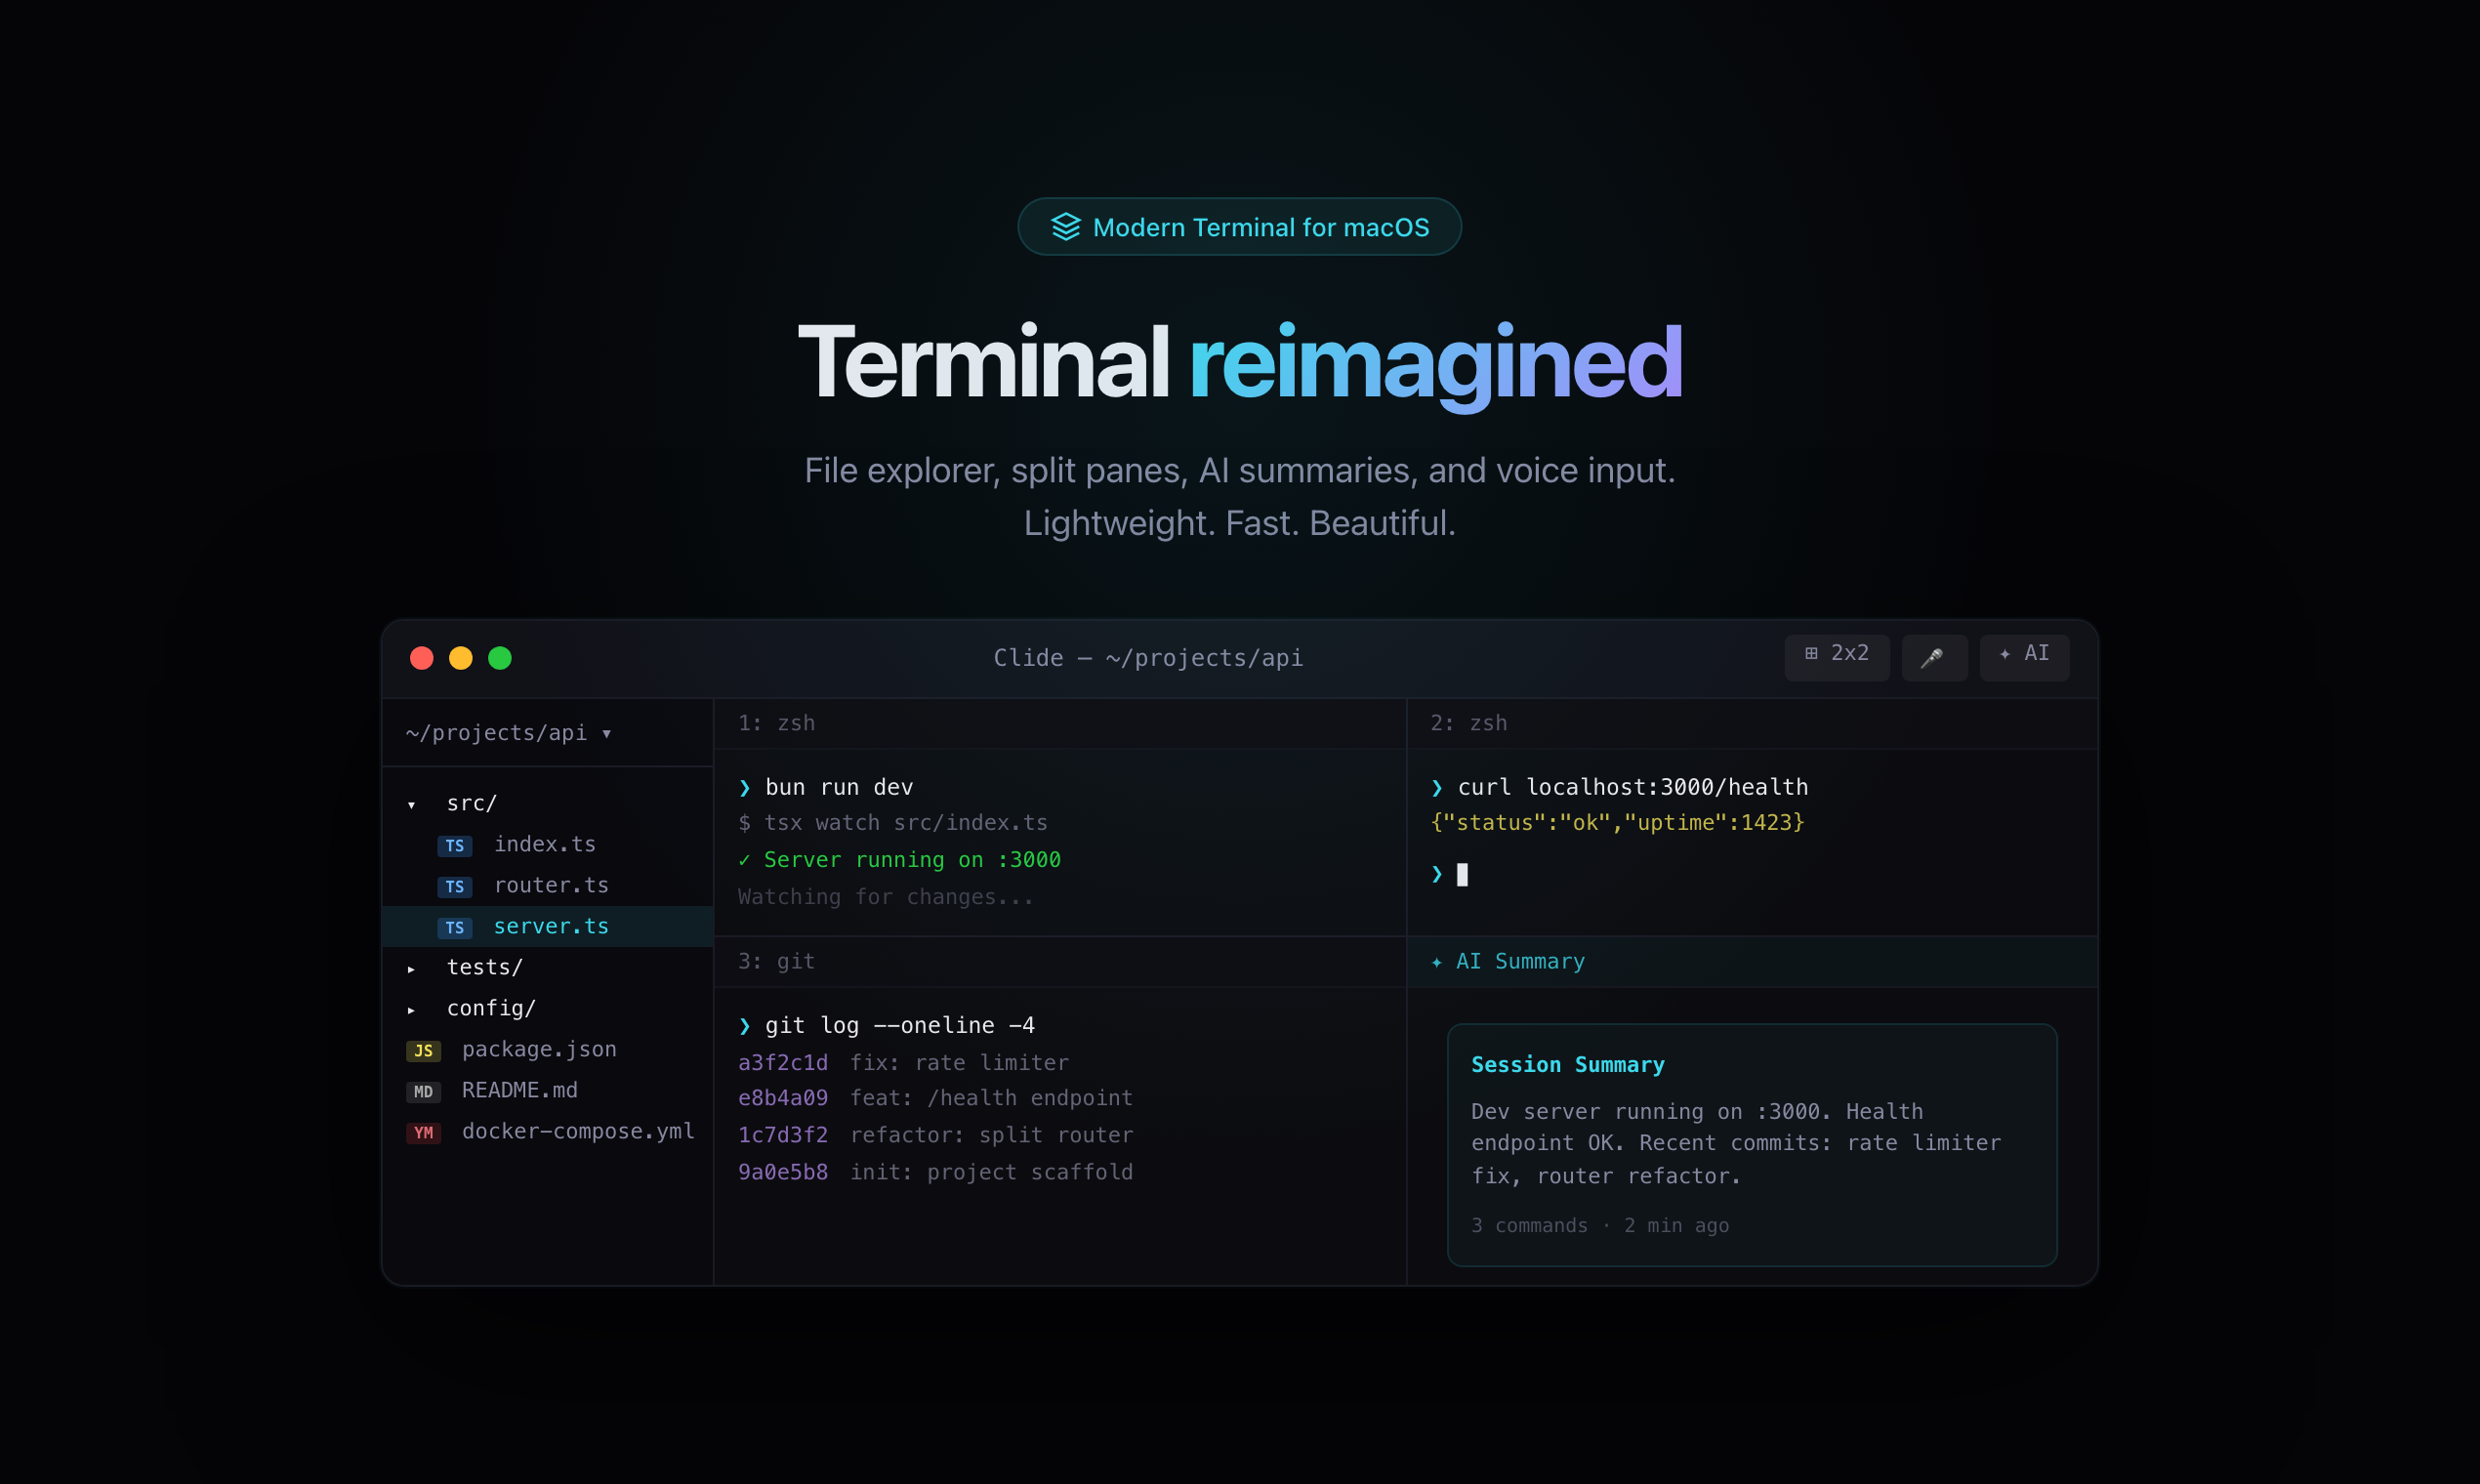Viewport: 2480px width, 1484px height.
Task: Collapse the src/ folder
Action: (x=411, y=805)
